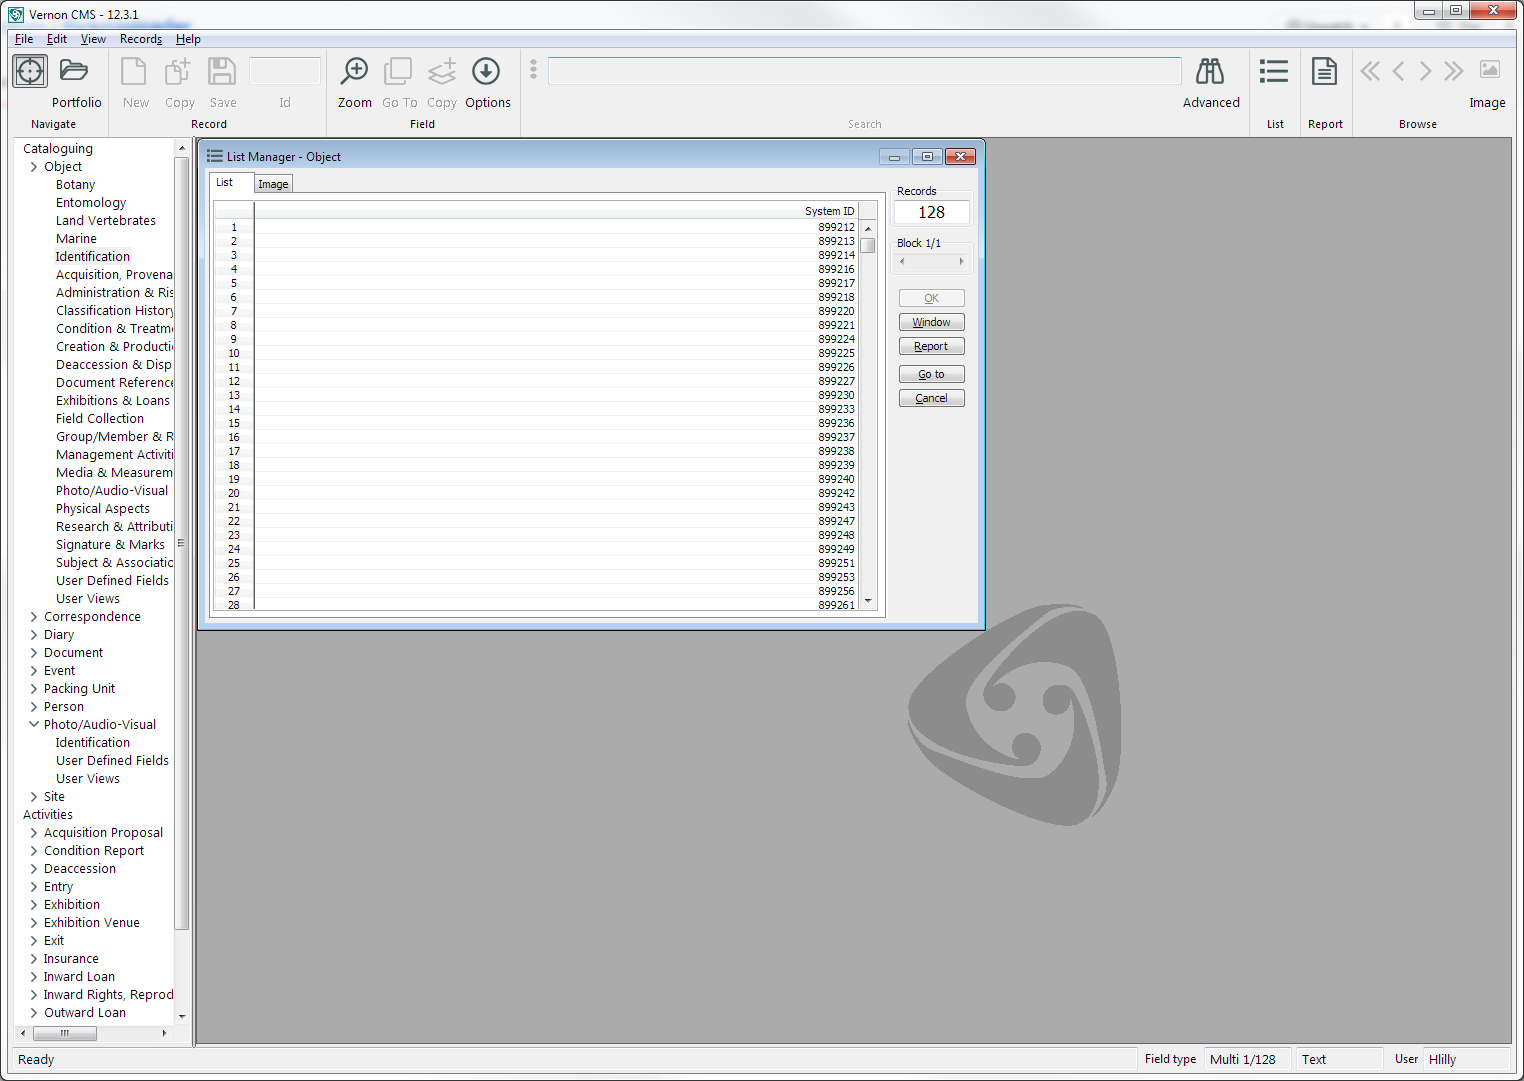The height and width of the screenshot is (1081, 1524).
Task: Expand the Person tree node
Action: click(x=34, y=707)
